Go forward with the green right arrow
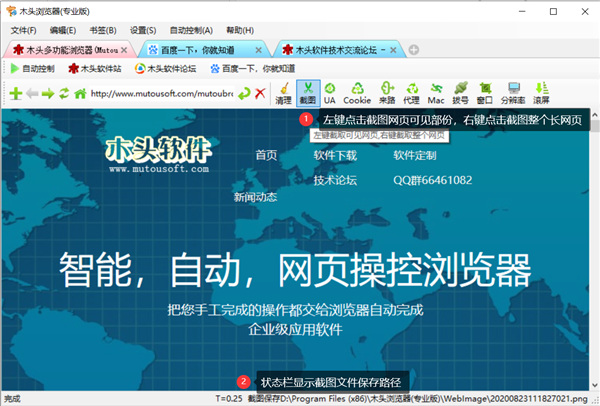This screenshot has width=600, height=406. click(x=48, y=93)
